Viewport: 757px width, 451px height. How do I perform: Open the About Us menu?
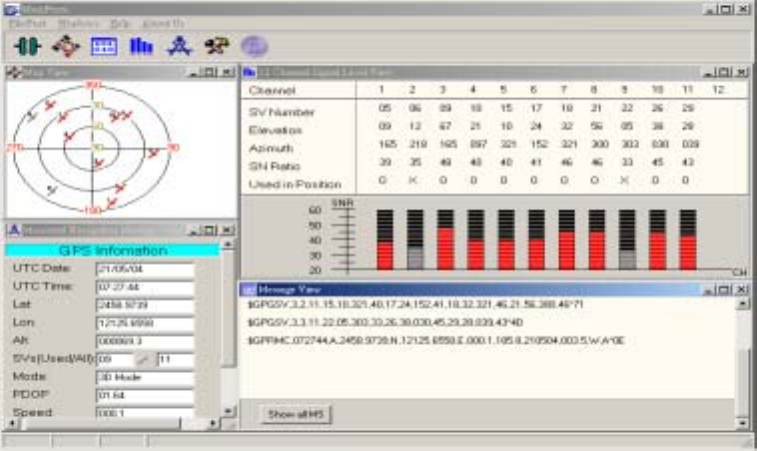(x=163, y=24)
